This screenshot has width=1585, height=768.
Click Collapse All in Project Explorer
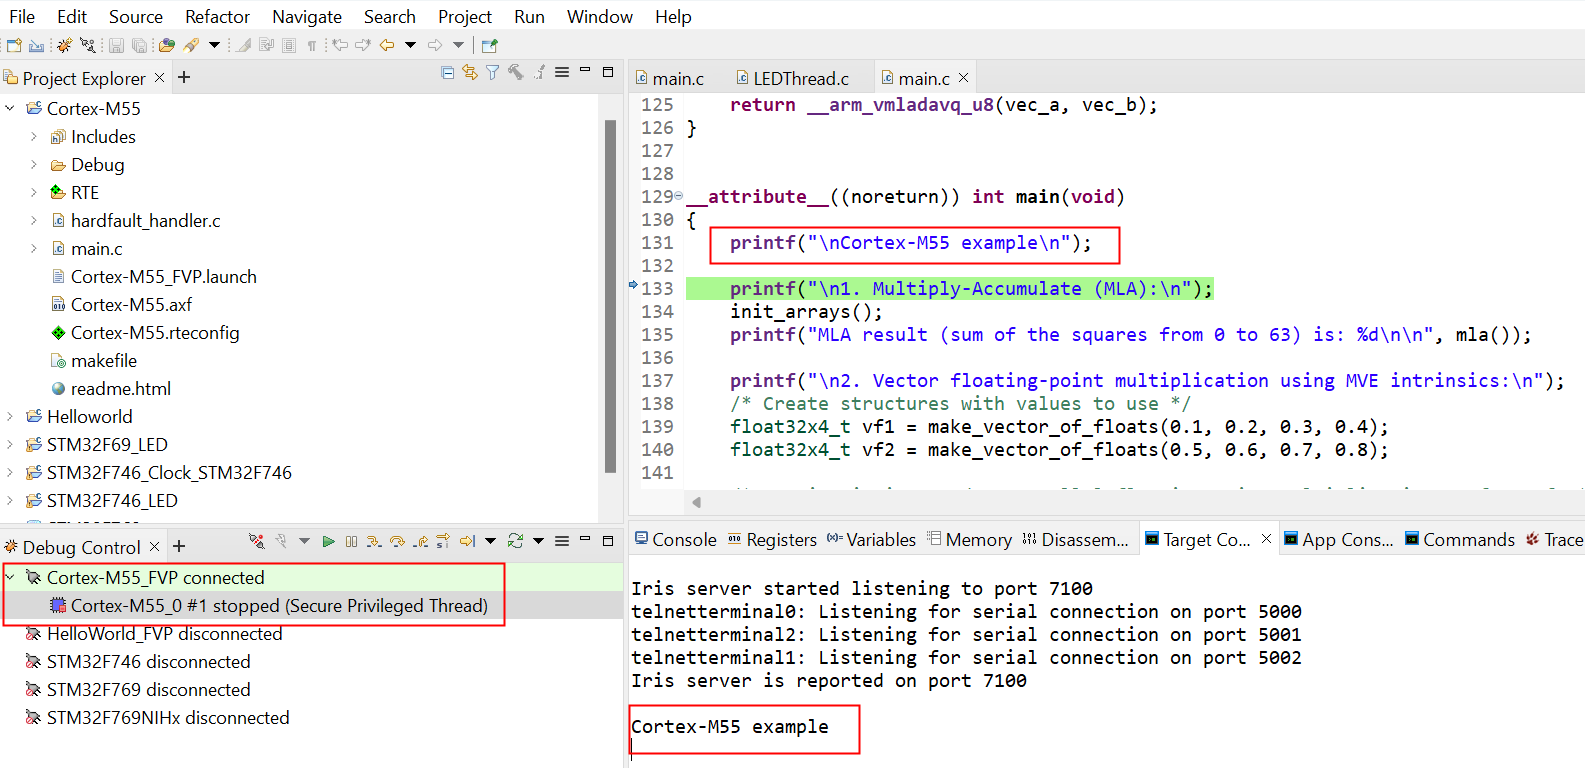(x=447, y=73)
